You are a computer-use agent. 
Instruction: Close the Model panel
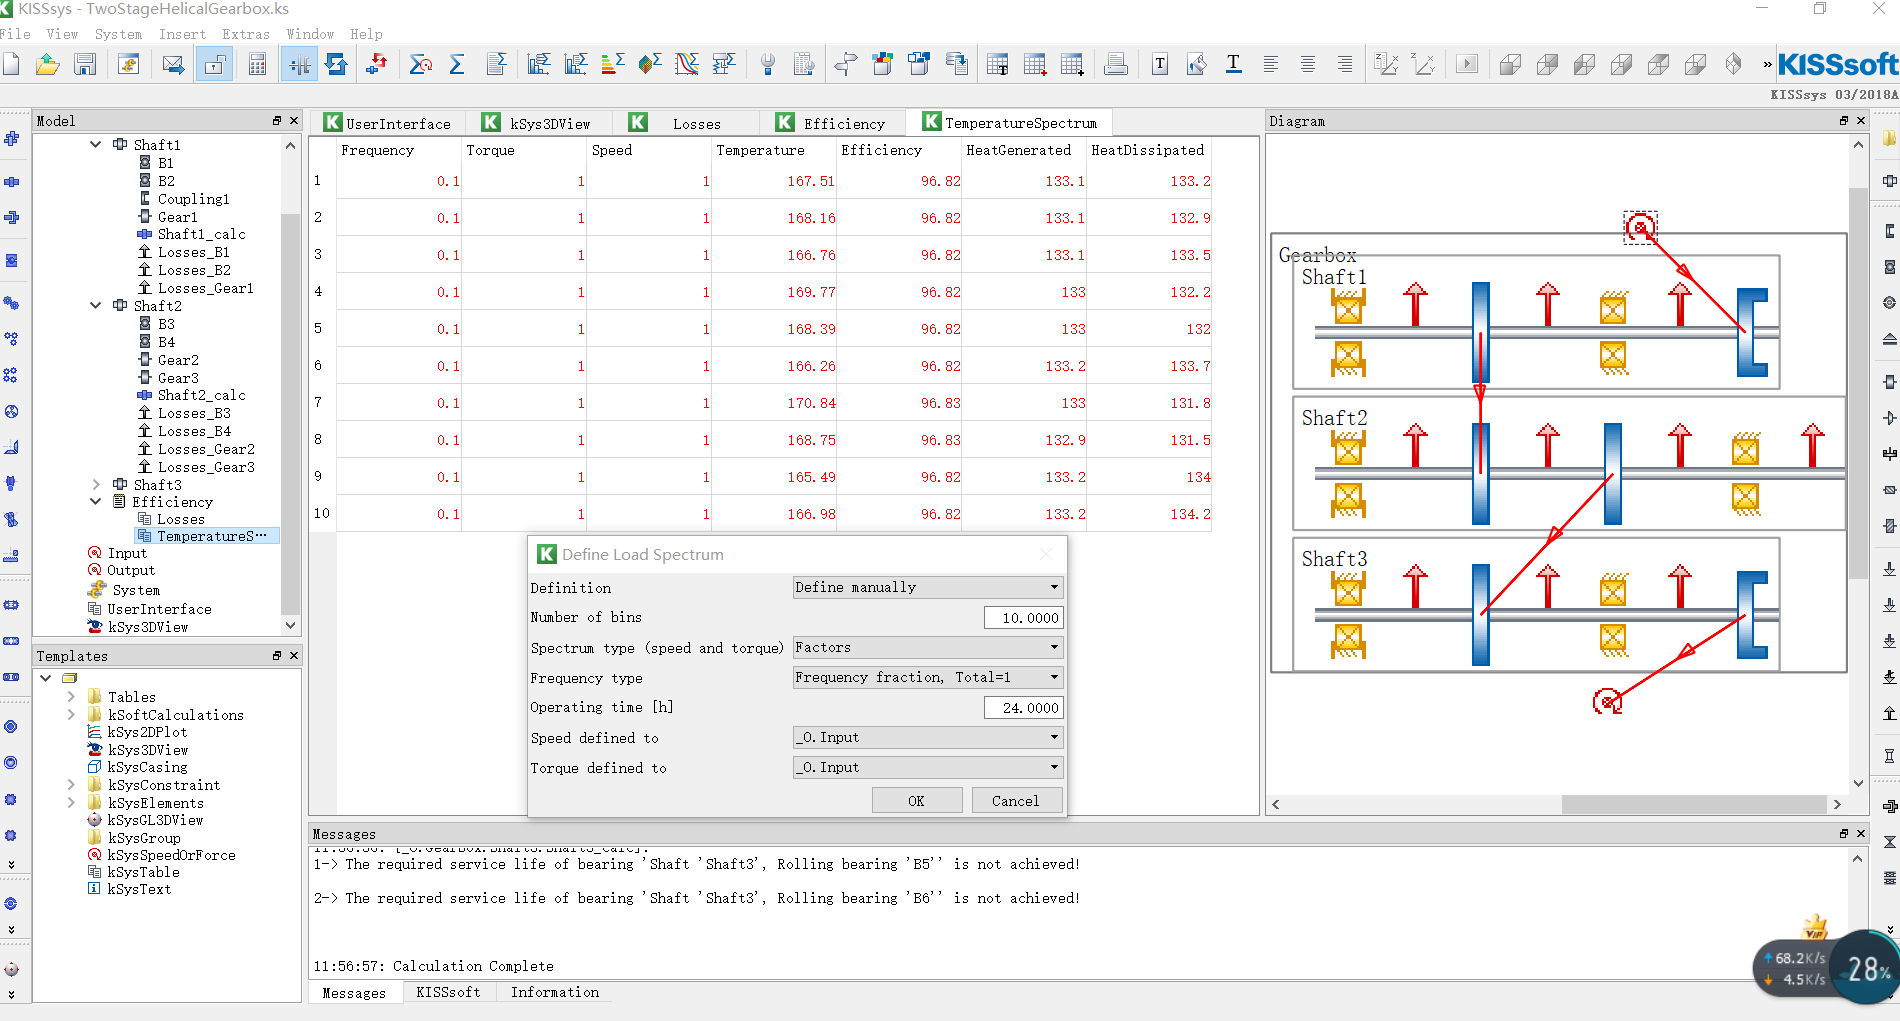point(294,121)
